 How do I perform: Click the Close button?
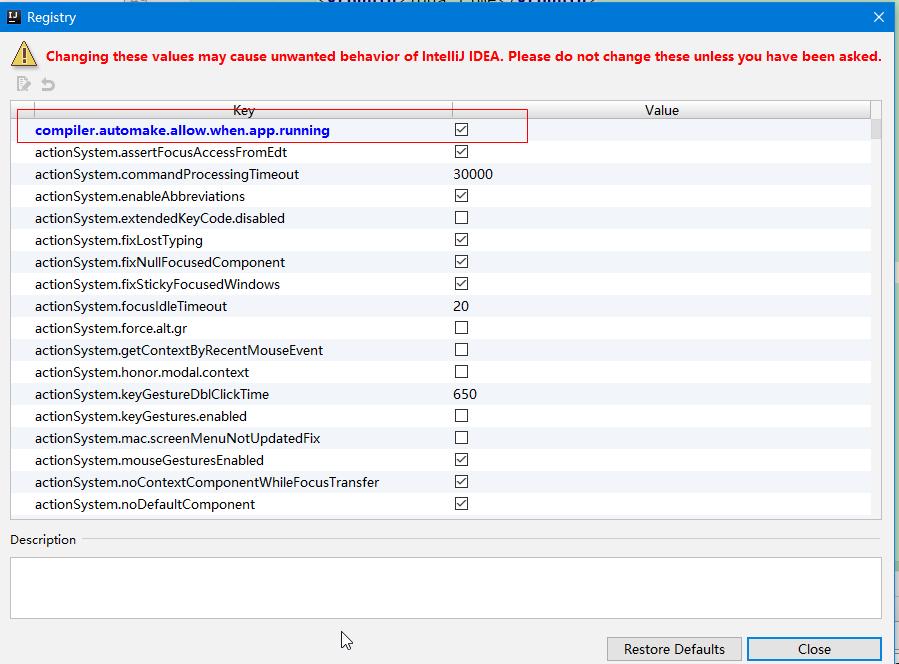(x=813, y=649)
